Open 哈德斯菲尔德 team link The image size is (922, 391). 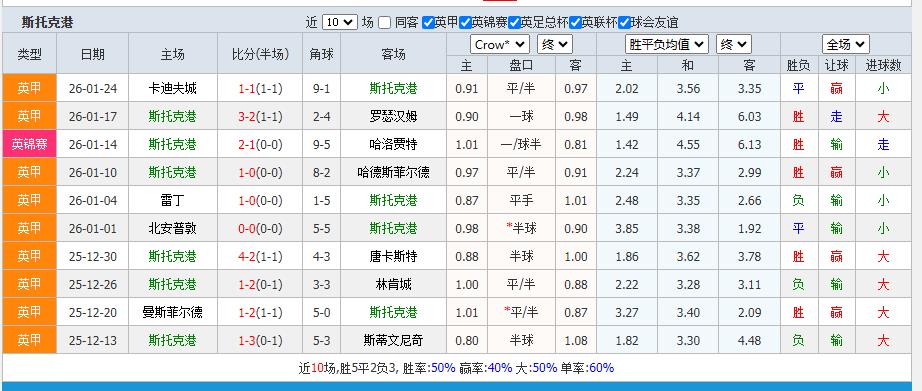(393, 172)
